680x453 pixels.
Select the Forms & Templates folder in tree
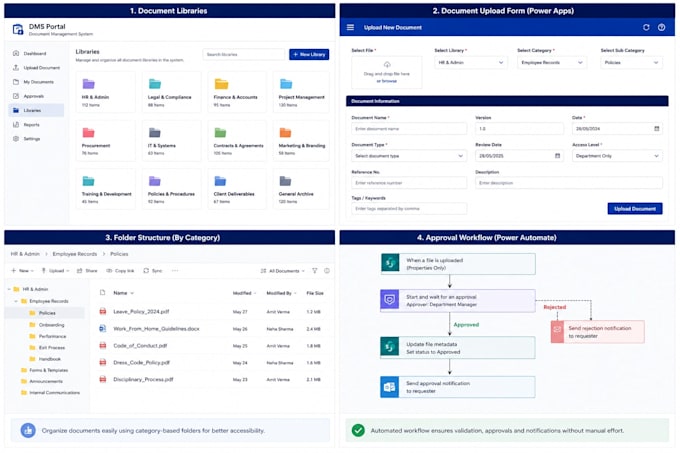[45, 370]
